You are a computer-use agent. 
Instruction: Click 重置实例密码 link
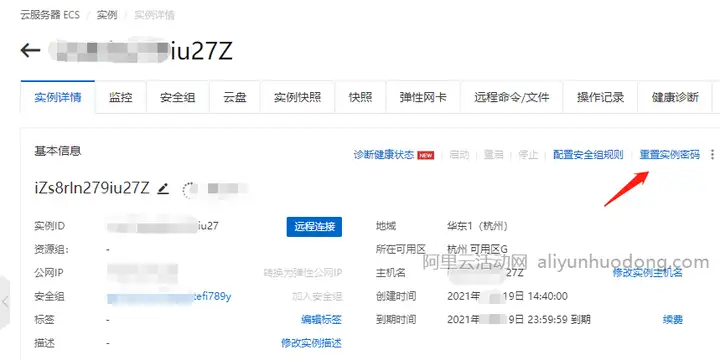(670, 155)
